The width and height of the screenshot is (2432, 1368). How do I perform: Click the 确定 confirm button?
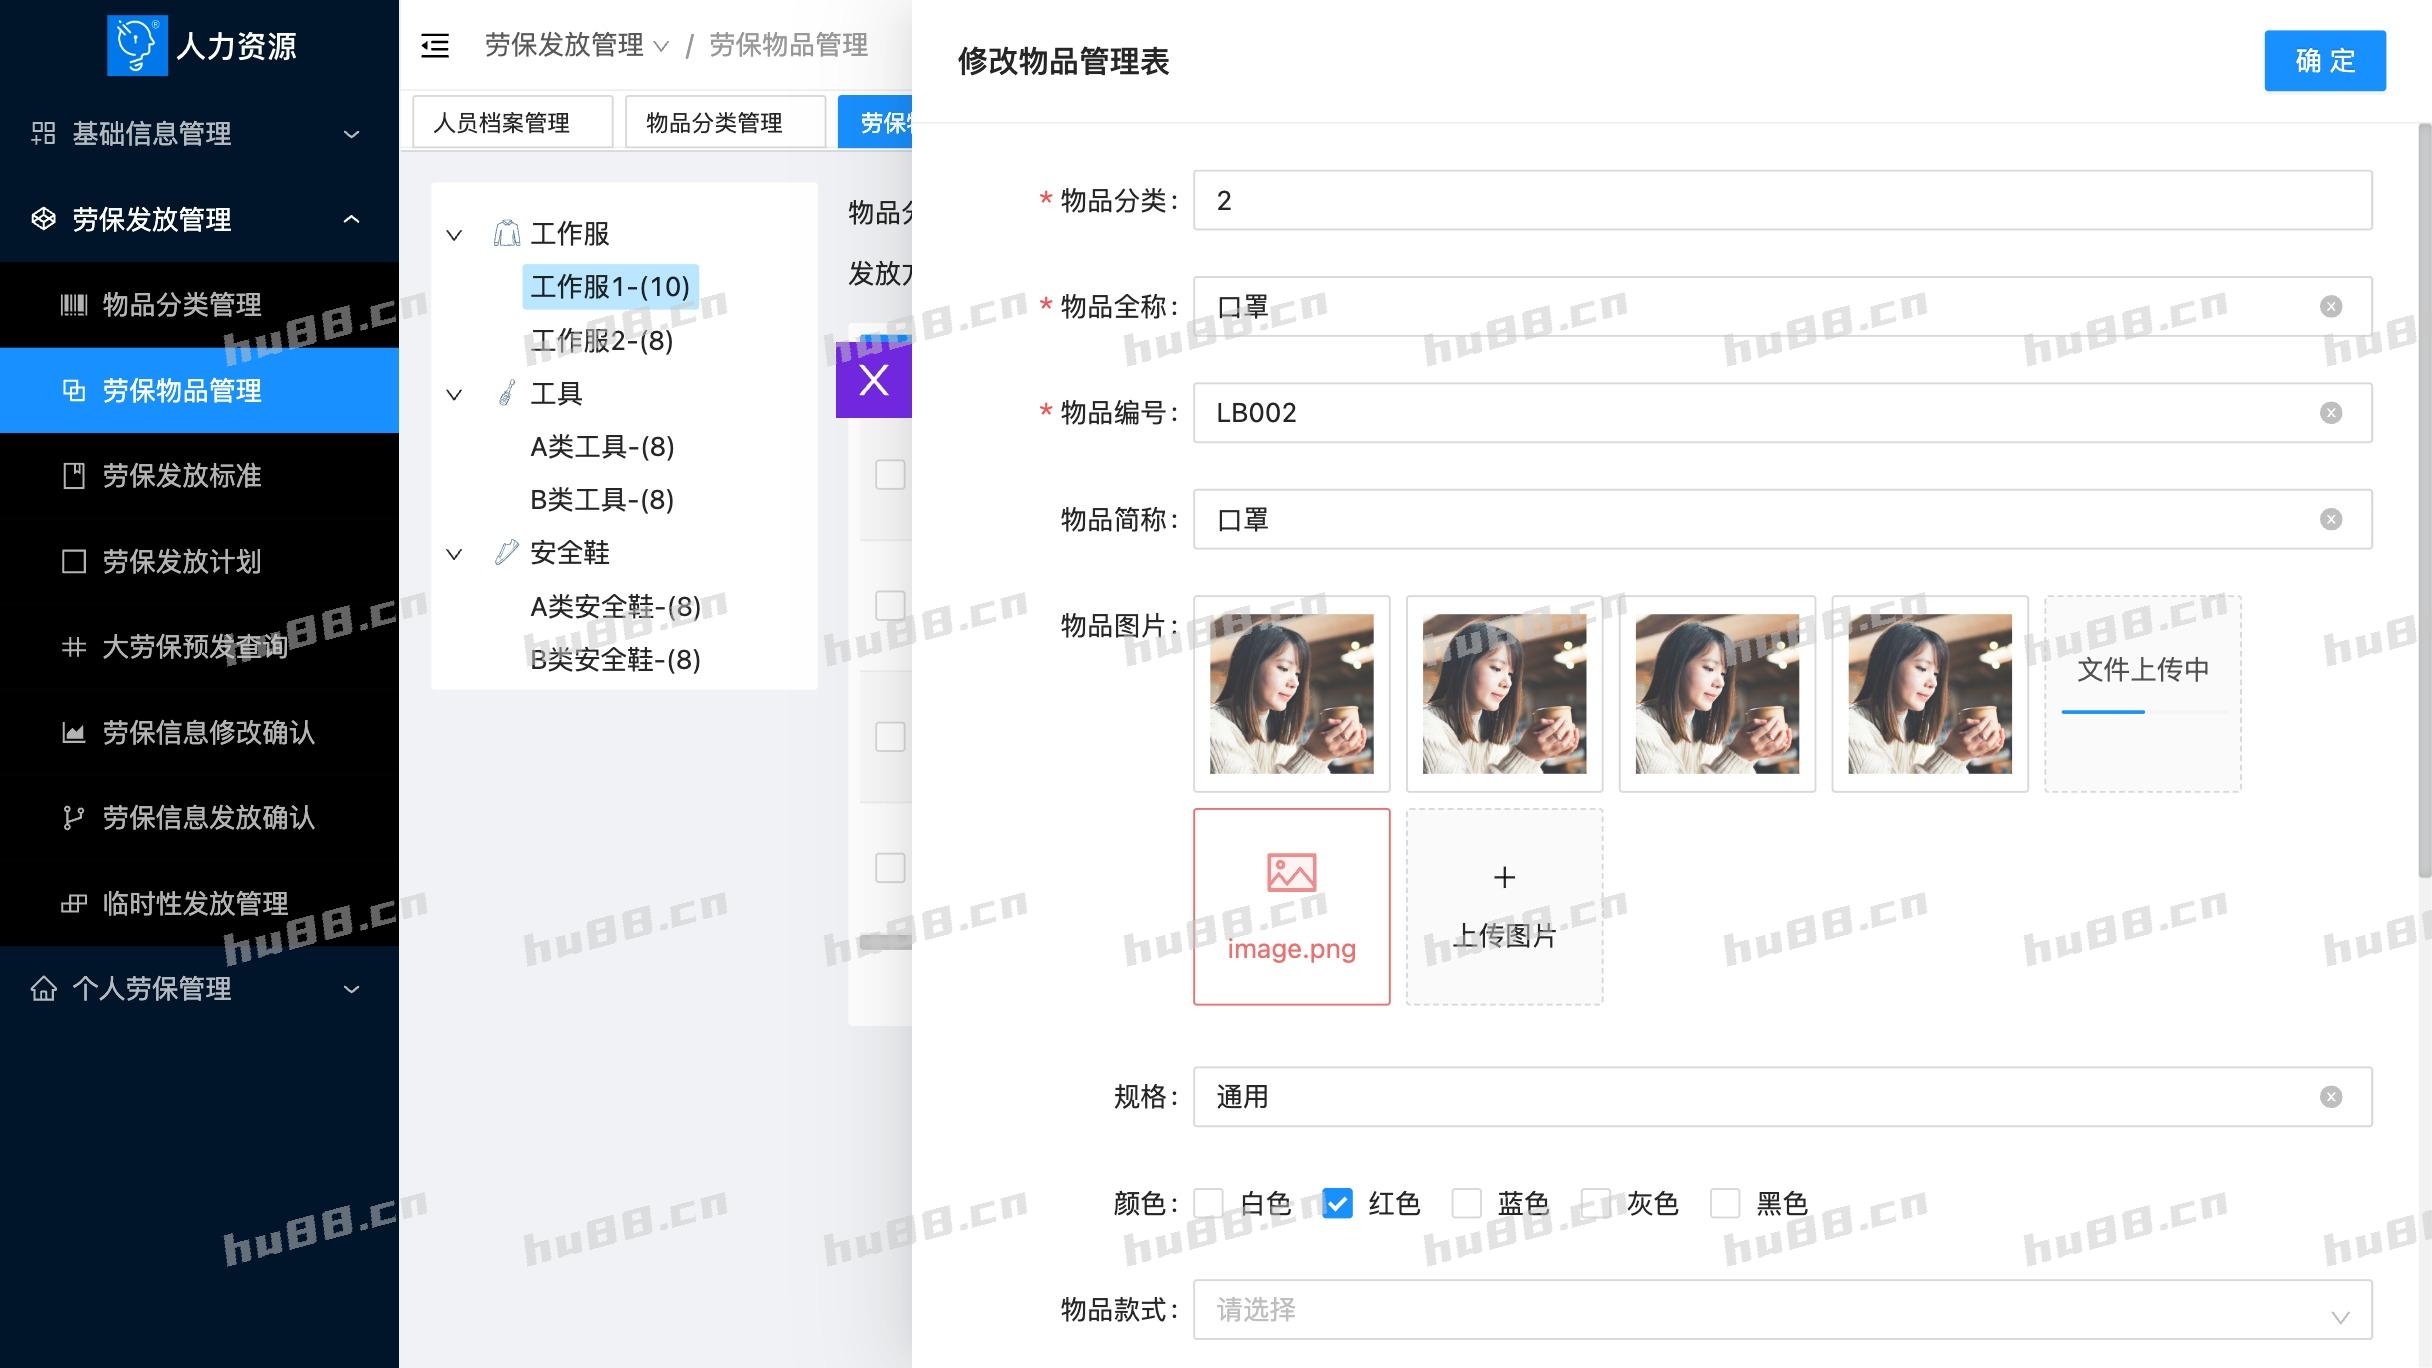pos(2324,61)
